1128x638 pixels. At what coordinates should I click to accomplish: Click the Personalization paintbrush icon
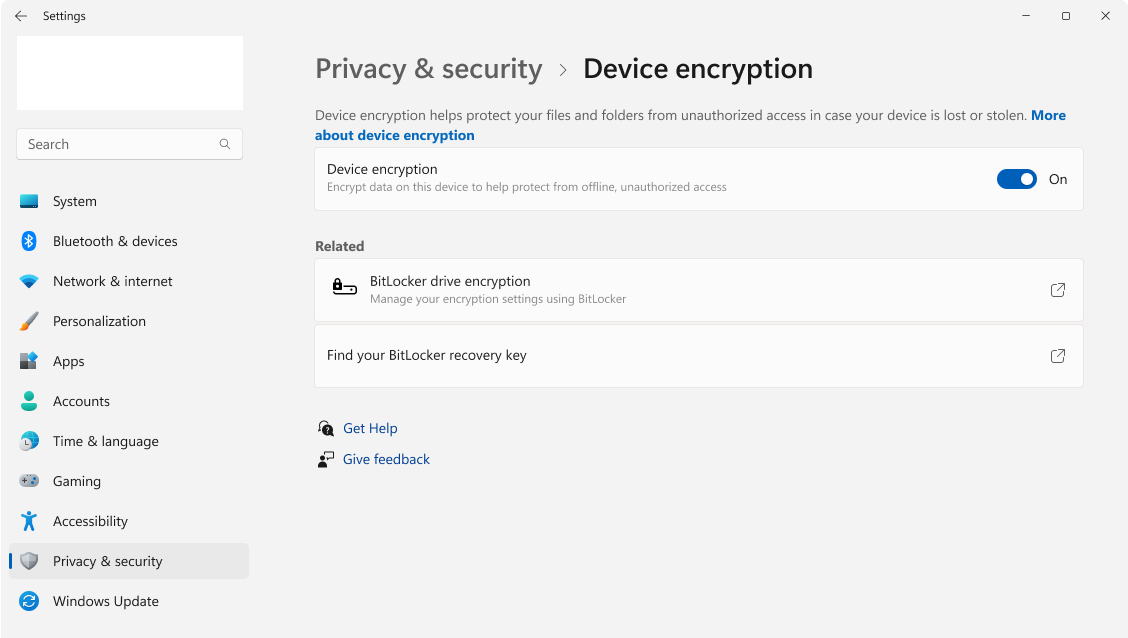tap(29, 322)
